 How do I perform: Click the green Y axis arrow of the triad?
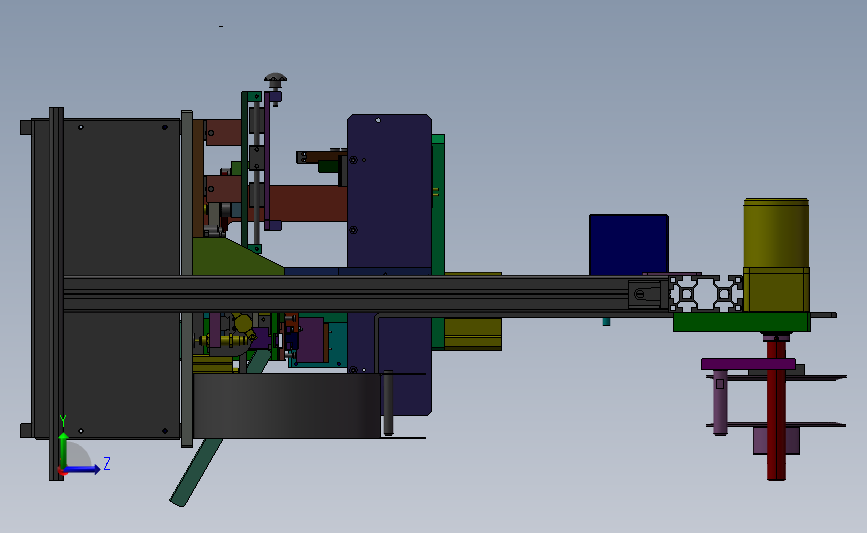click(x=64, y=449)
